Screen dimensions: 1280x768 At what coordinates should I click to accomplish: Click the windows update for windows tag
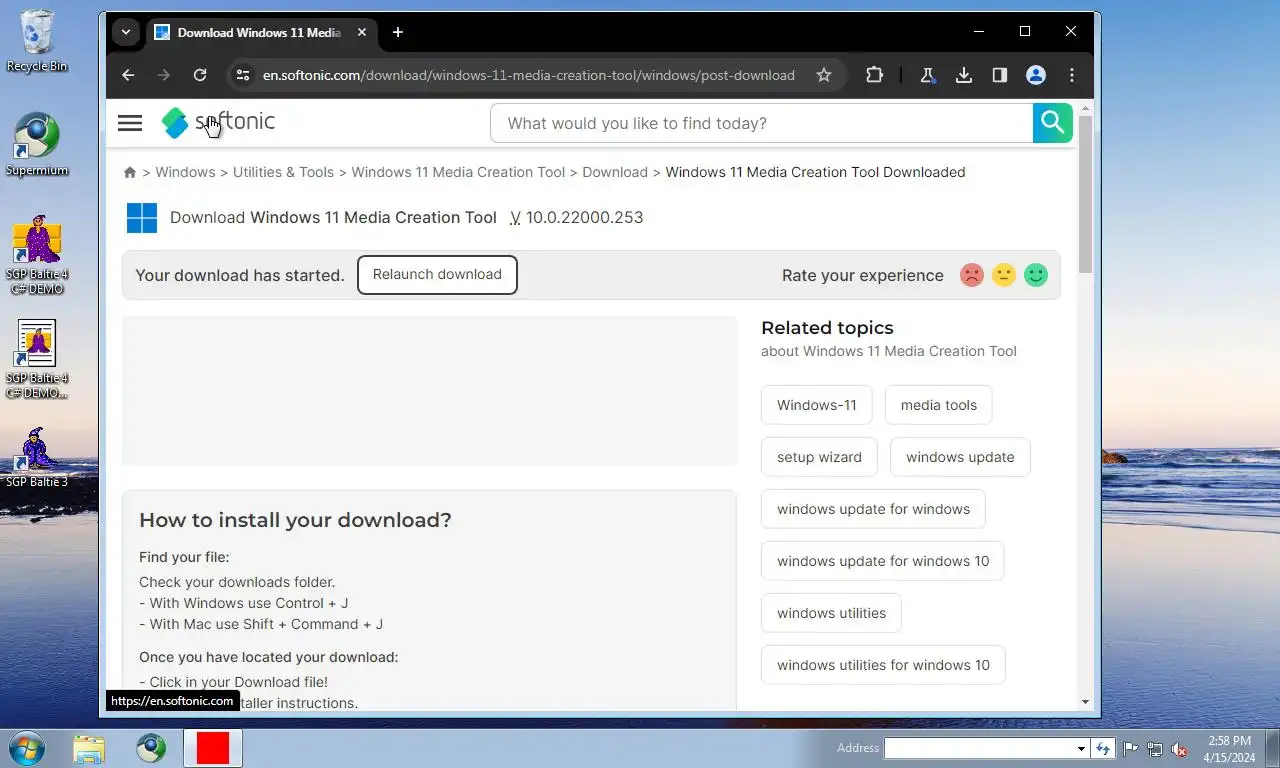coord(873,509)
